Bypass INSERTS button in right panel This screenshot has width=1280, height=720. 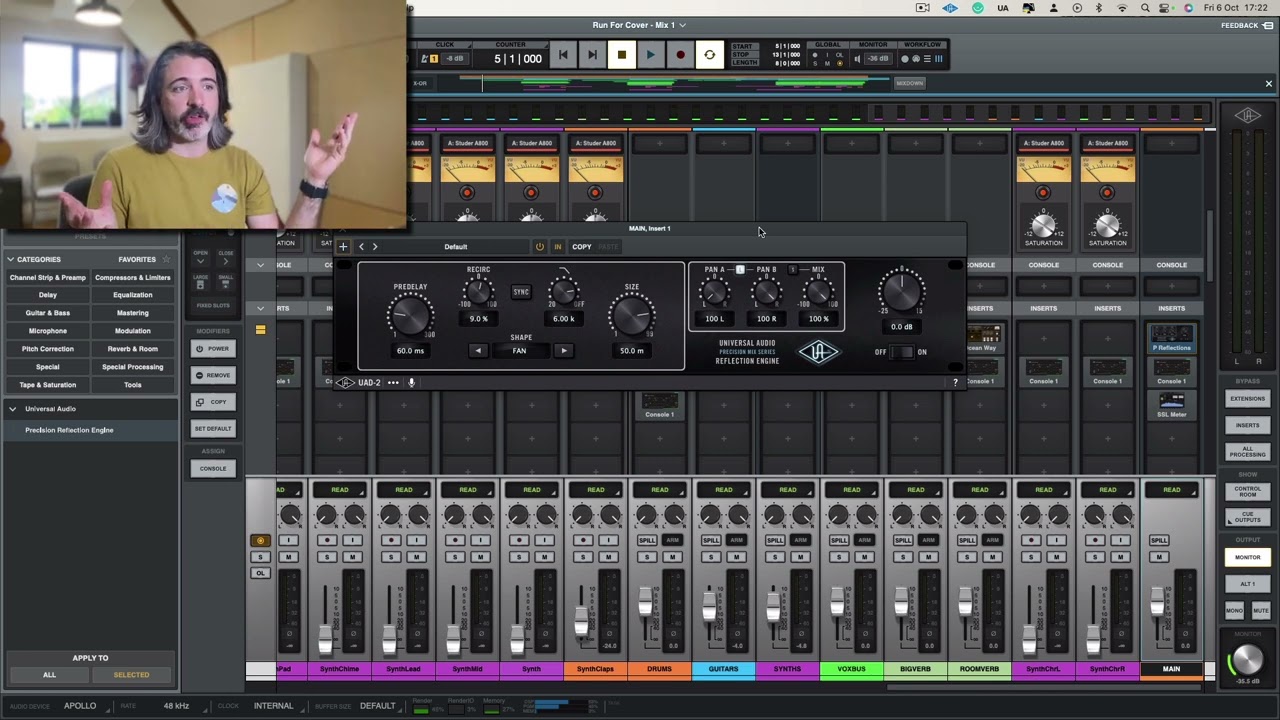click(1247, 425)
